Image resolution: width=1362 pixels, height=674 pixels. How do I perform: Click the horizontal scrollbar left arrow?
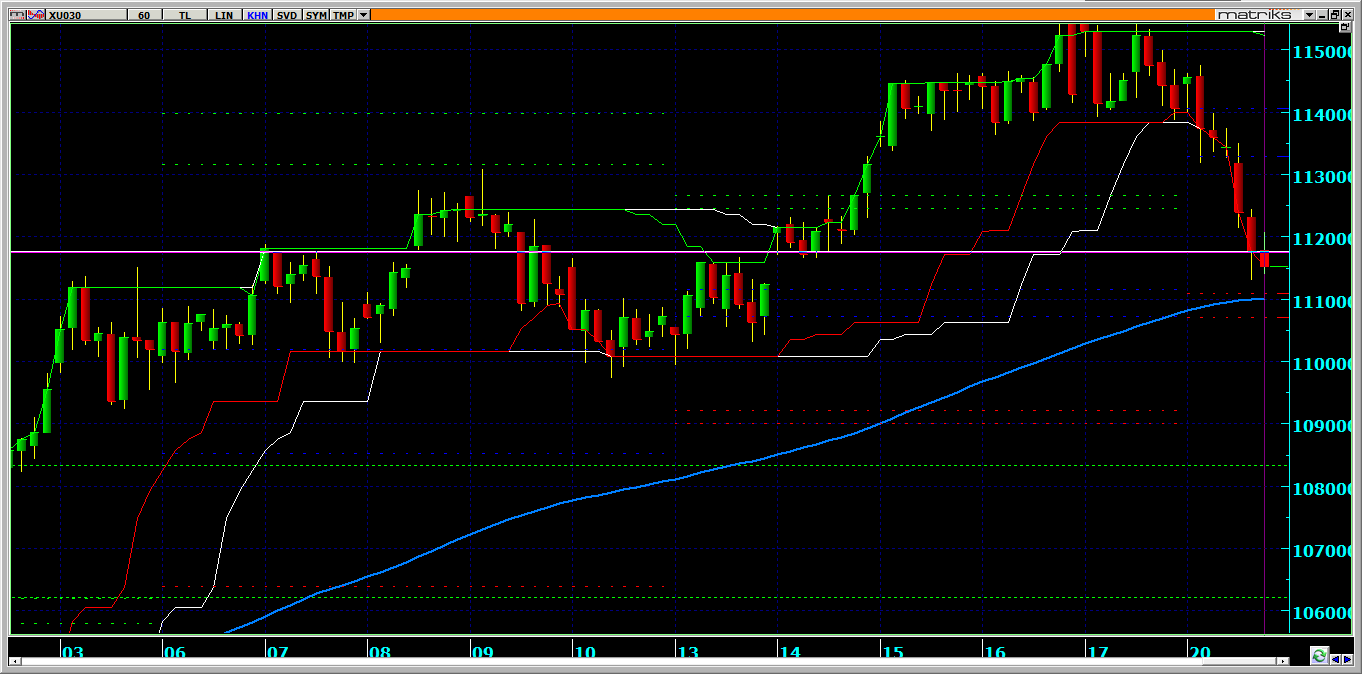point(15,661)
